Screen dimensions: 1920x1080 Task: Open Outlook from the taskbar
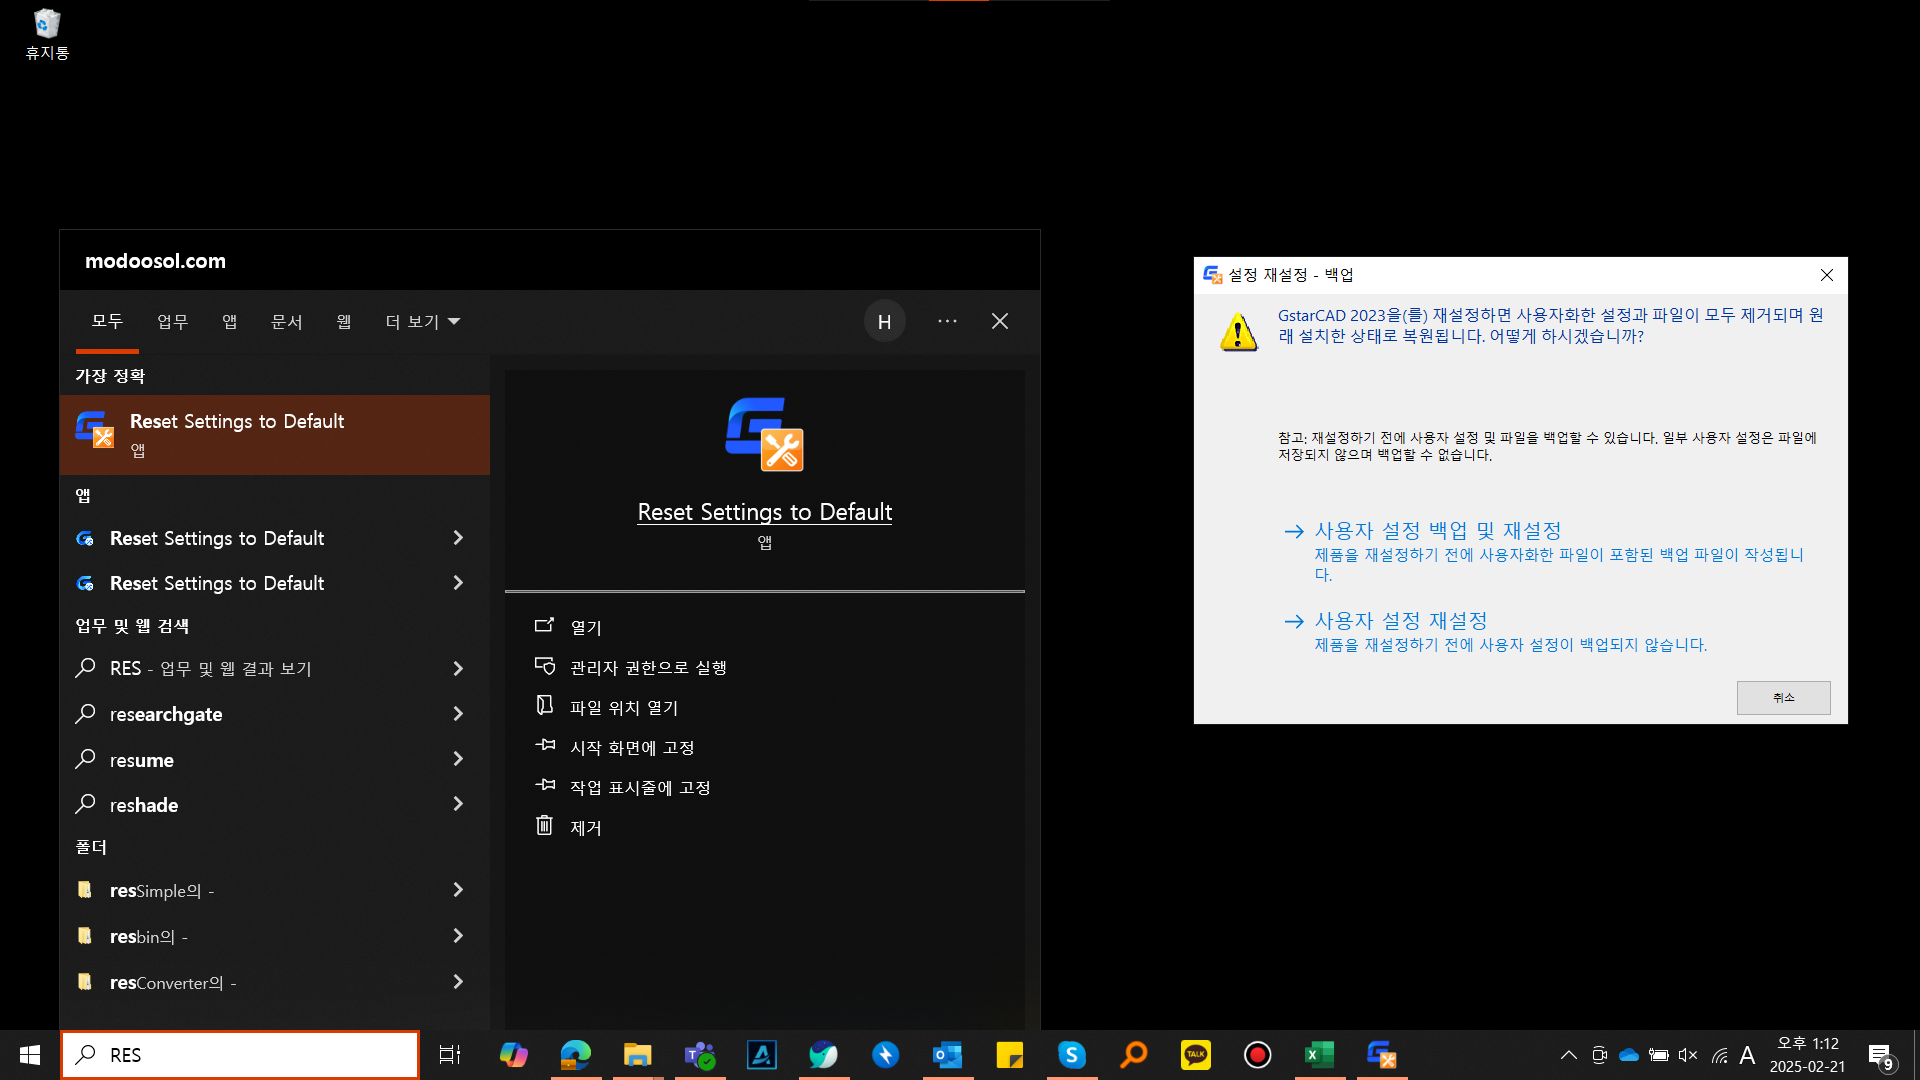coord(947,1055)
